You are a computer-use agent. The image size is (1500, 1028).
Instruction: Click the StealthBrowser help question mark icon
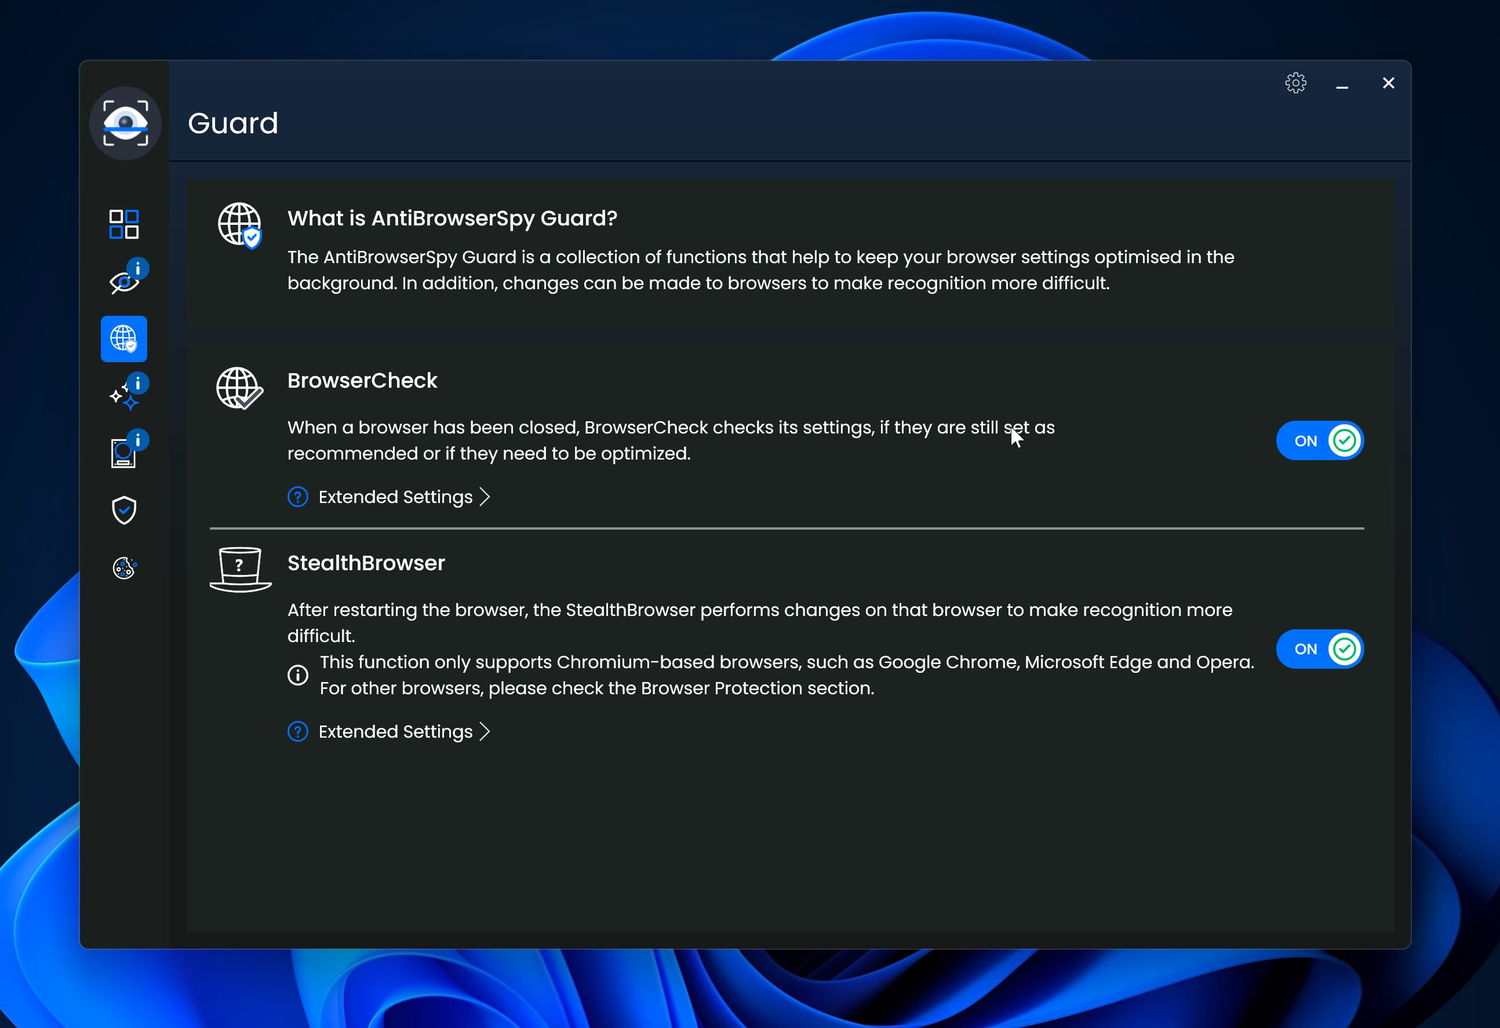point(298,732)
